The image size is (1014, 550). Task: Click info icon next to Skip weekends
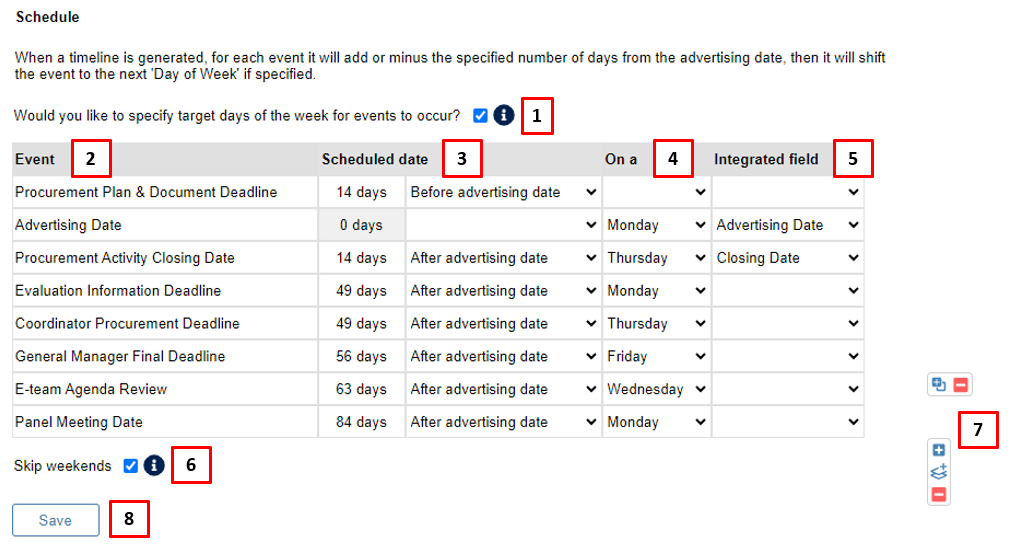(x=154, y=465)
